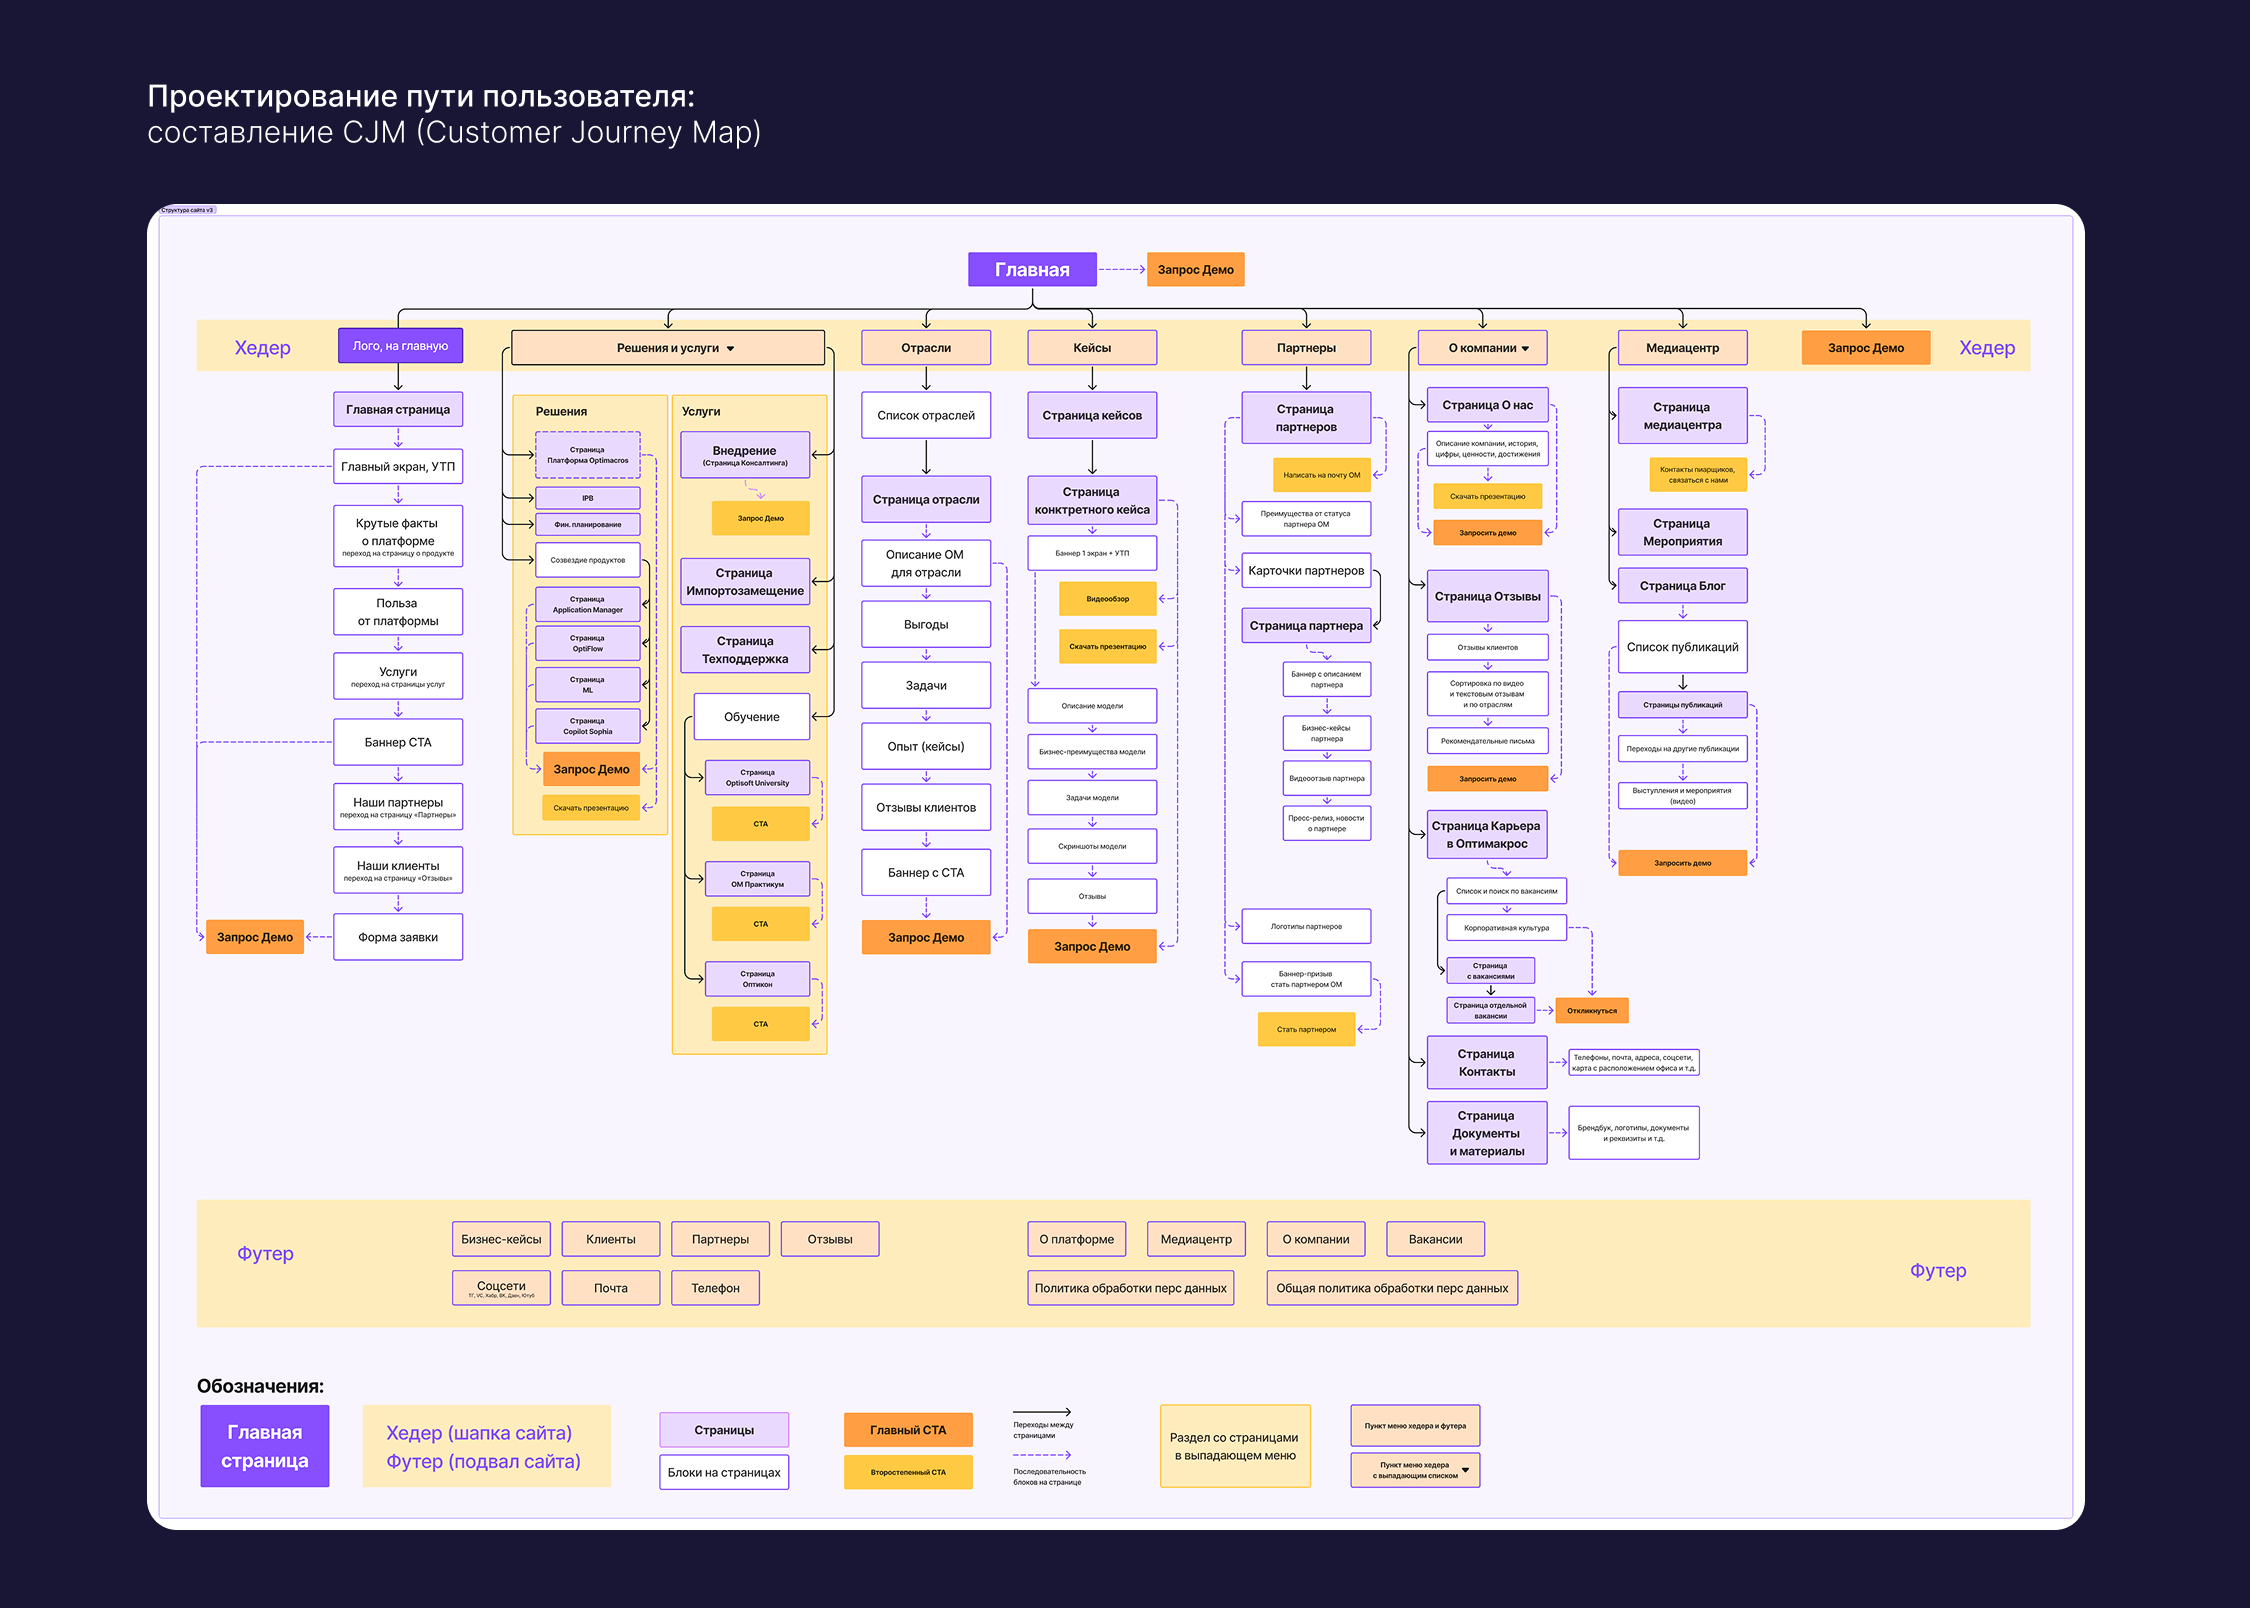Click the Карточки партнеров block
The width and height of the screenshot is (2250, 1608).
(1306, 570)
